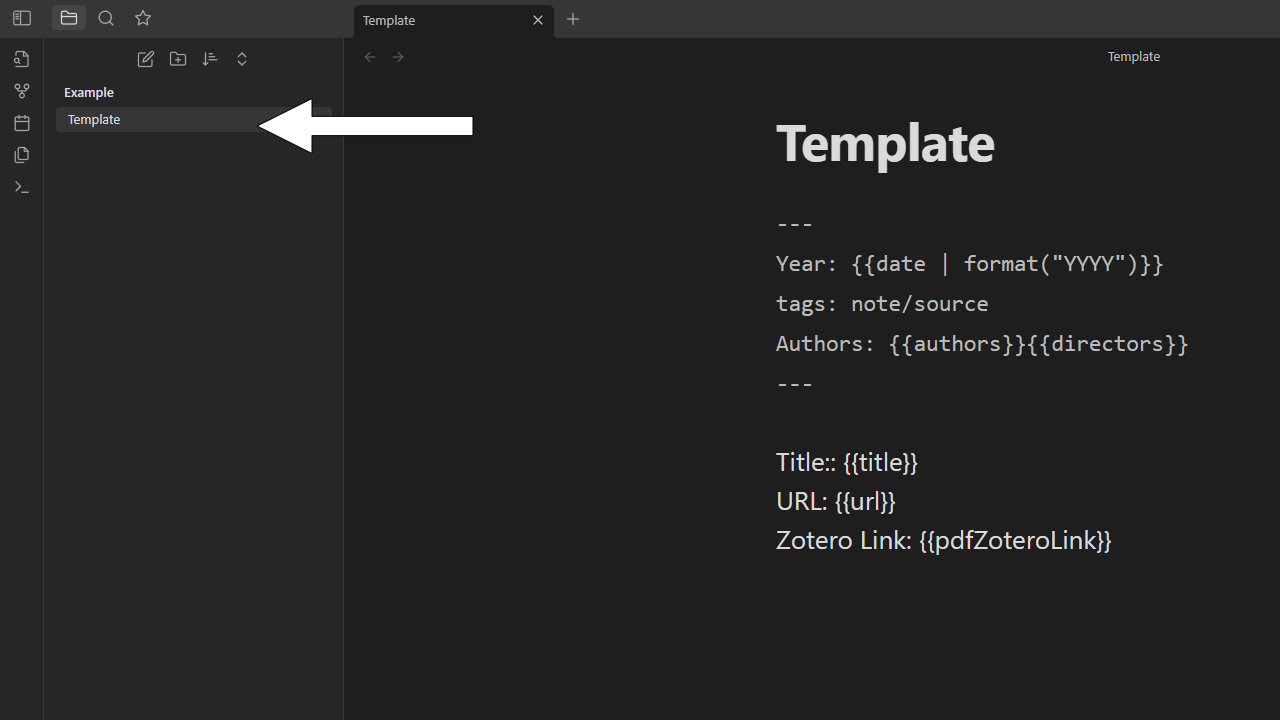Close the Template tab
1280x720 pixels.
coord(538,20)
